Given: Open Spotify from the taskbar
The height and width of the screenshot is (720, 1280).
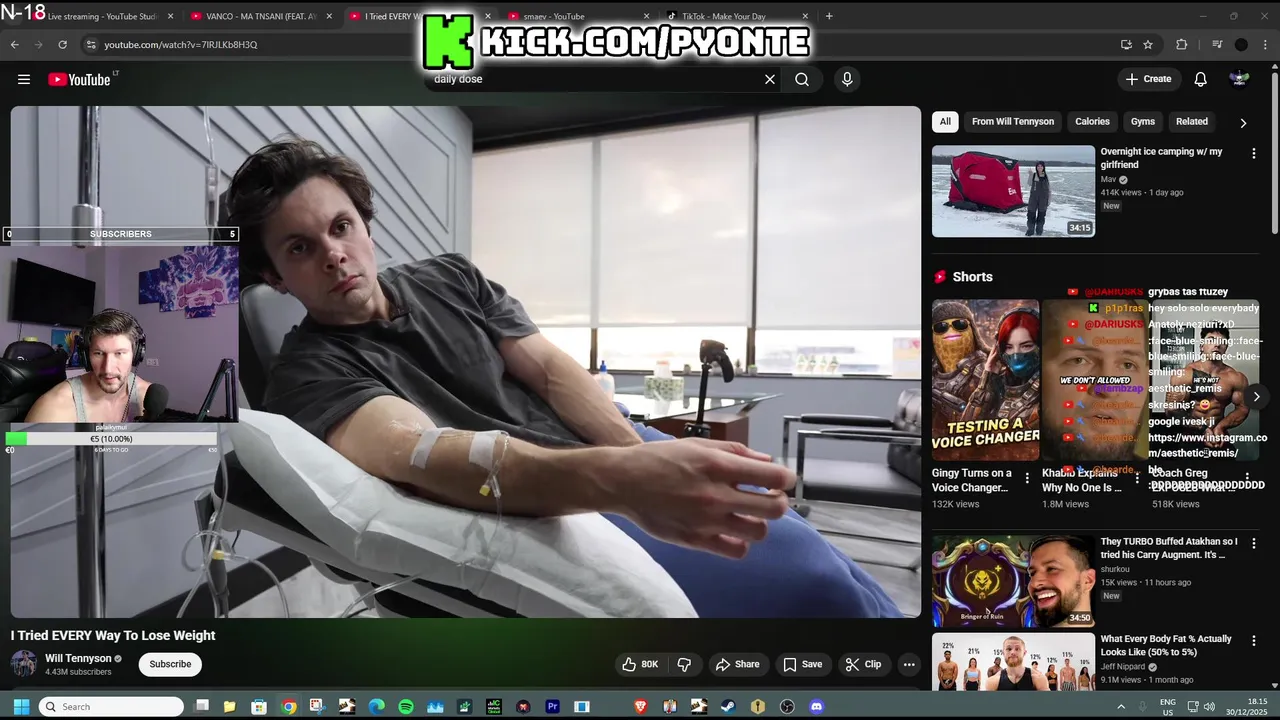Looking at the screenshot, I should click(406, 706).
